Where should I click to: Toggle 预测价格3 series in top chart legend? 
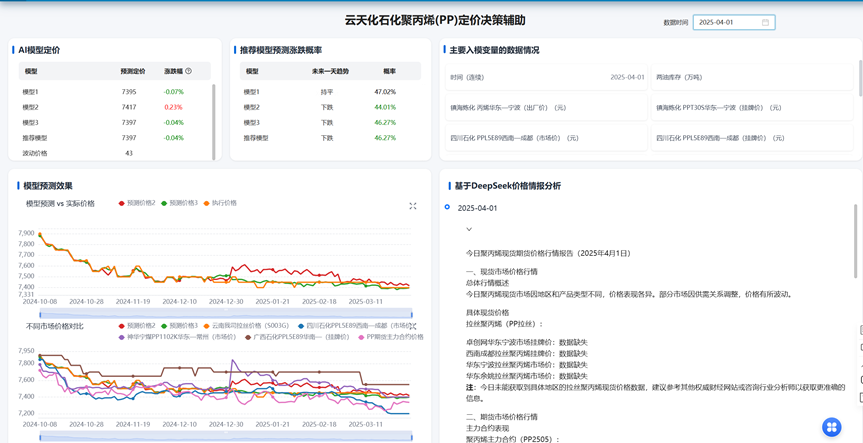[x=180, y=203]
